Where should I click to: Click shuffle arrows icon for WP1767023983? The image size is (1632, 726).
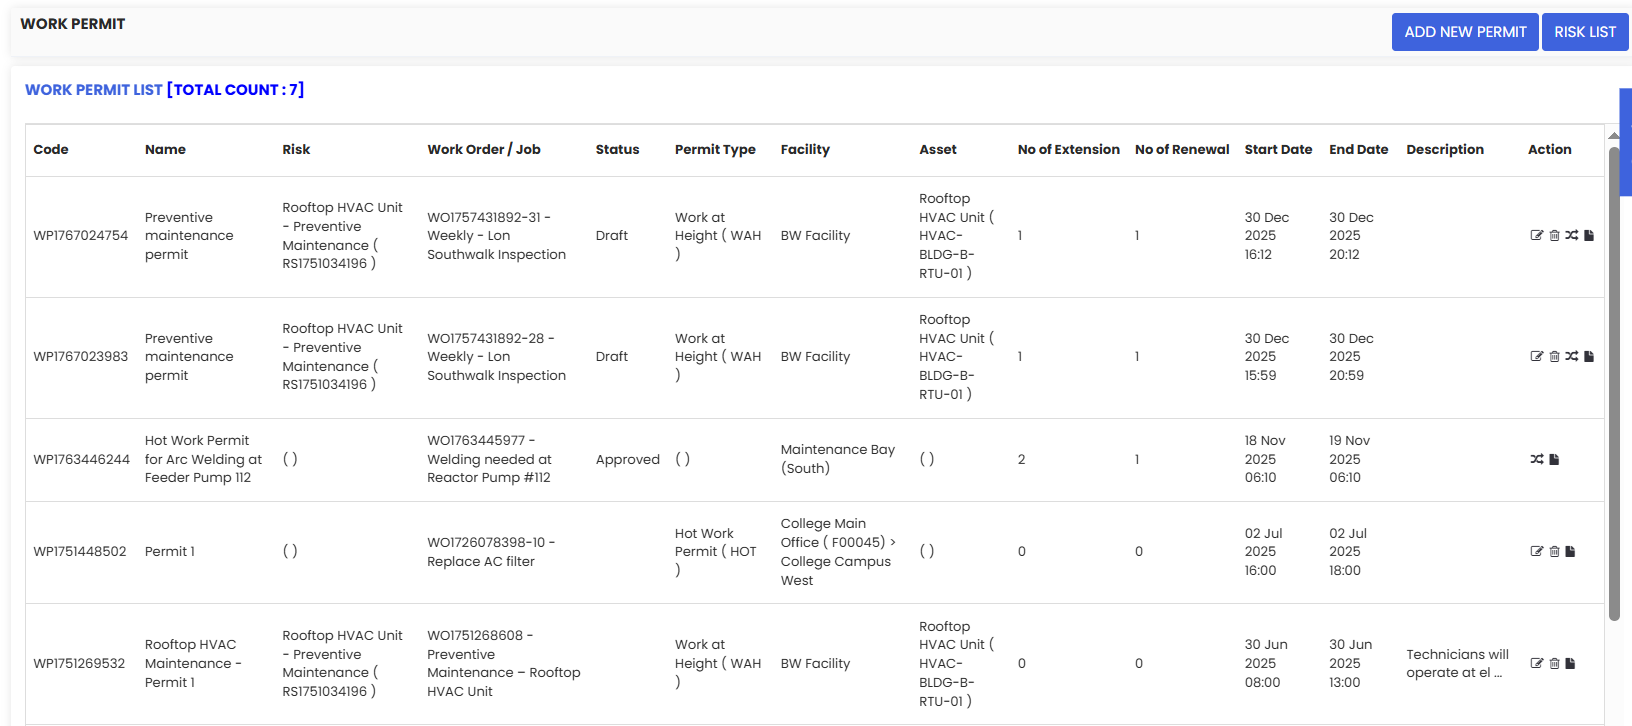[x=1572, y=357]
